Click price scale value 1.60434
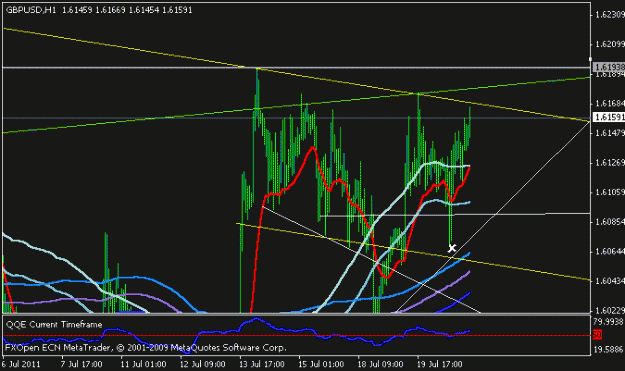 click(609, 281)
